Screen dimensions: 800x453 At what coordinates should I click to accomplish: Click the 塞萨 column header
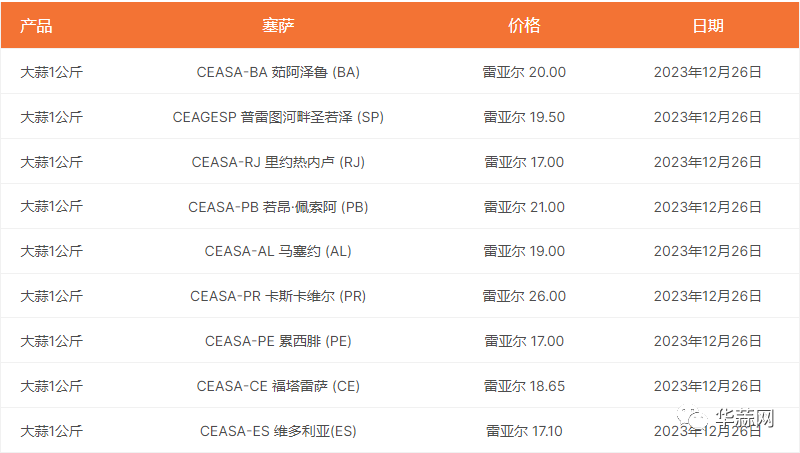[x=278, y=26]
